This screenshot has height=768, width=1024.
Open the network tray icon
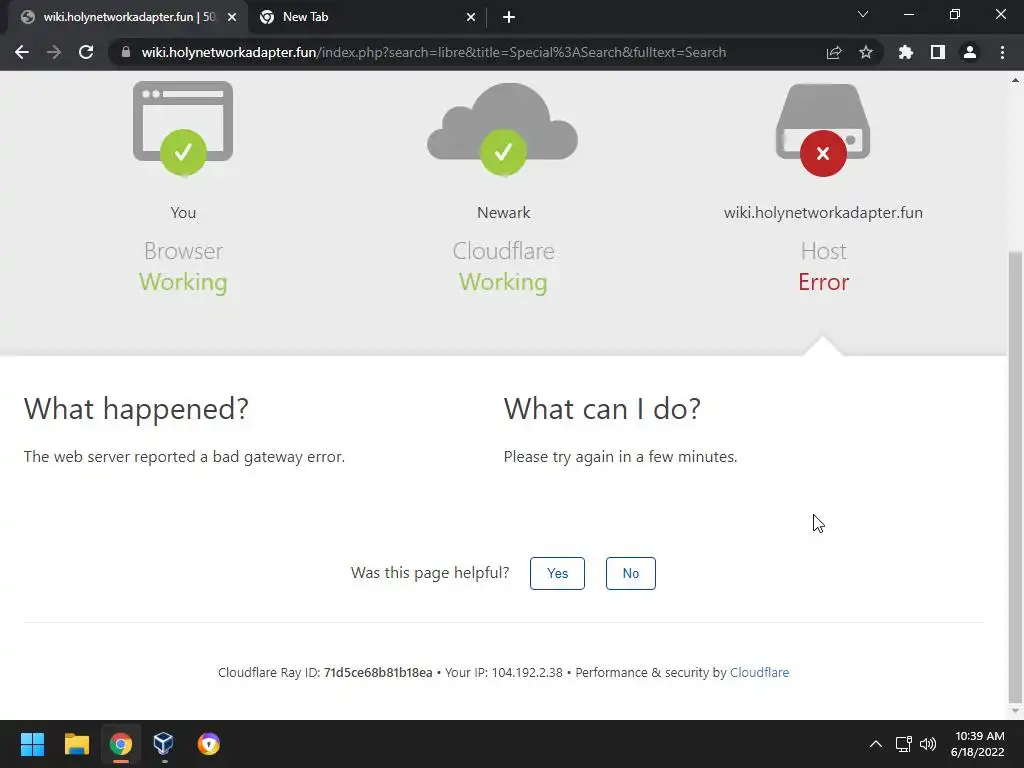(904, 744)
